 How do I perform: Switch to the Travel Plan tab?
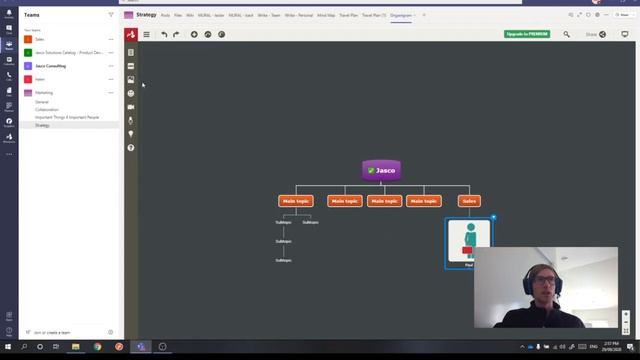point(348,15)
